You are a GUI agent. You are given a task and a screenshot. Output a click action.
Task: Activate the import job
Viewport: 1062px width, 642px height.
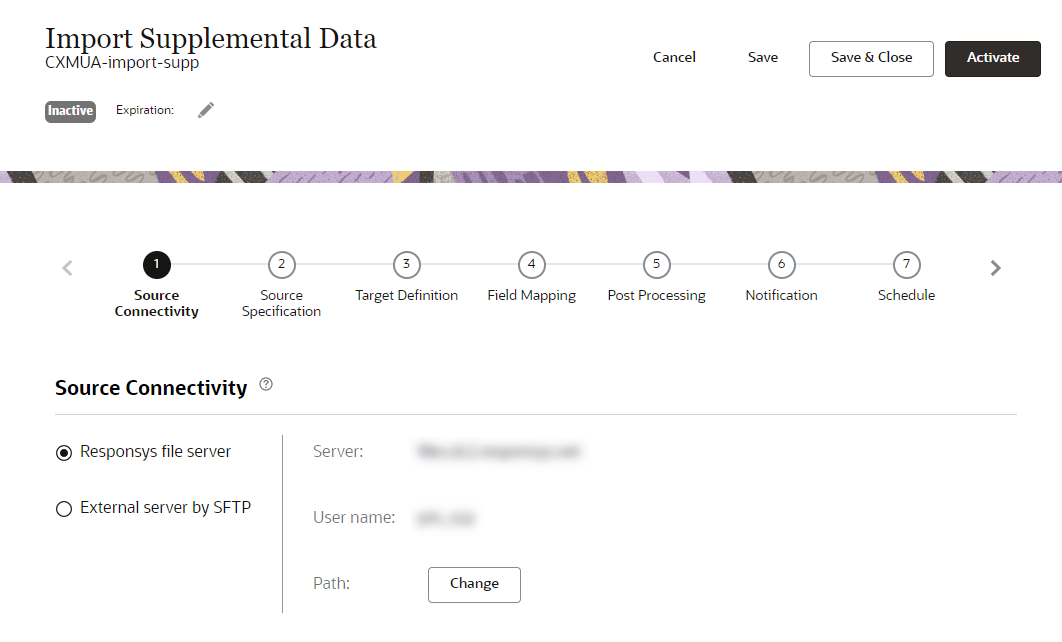[x=993, y=58]
